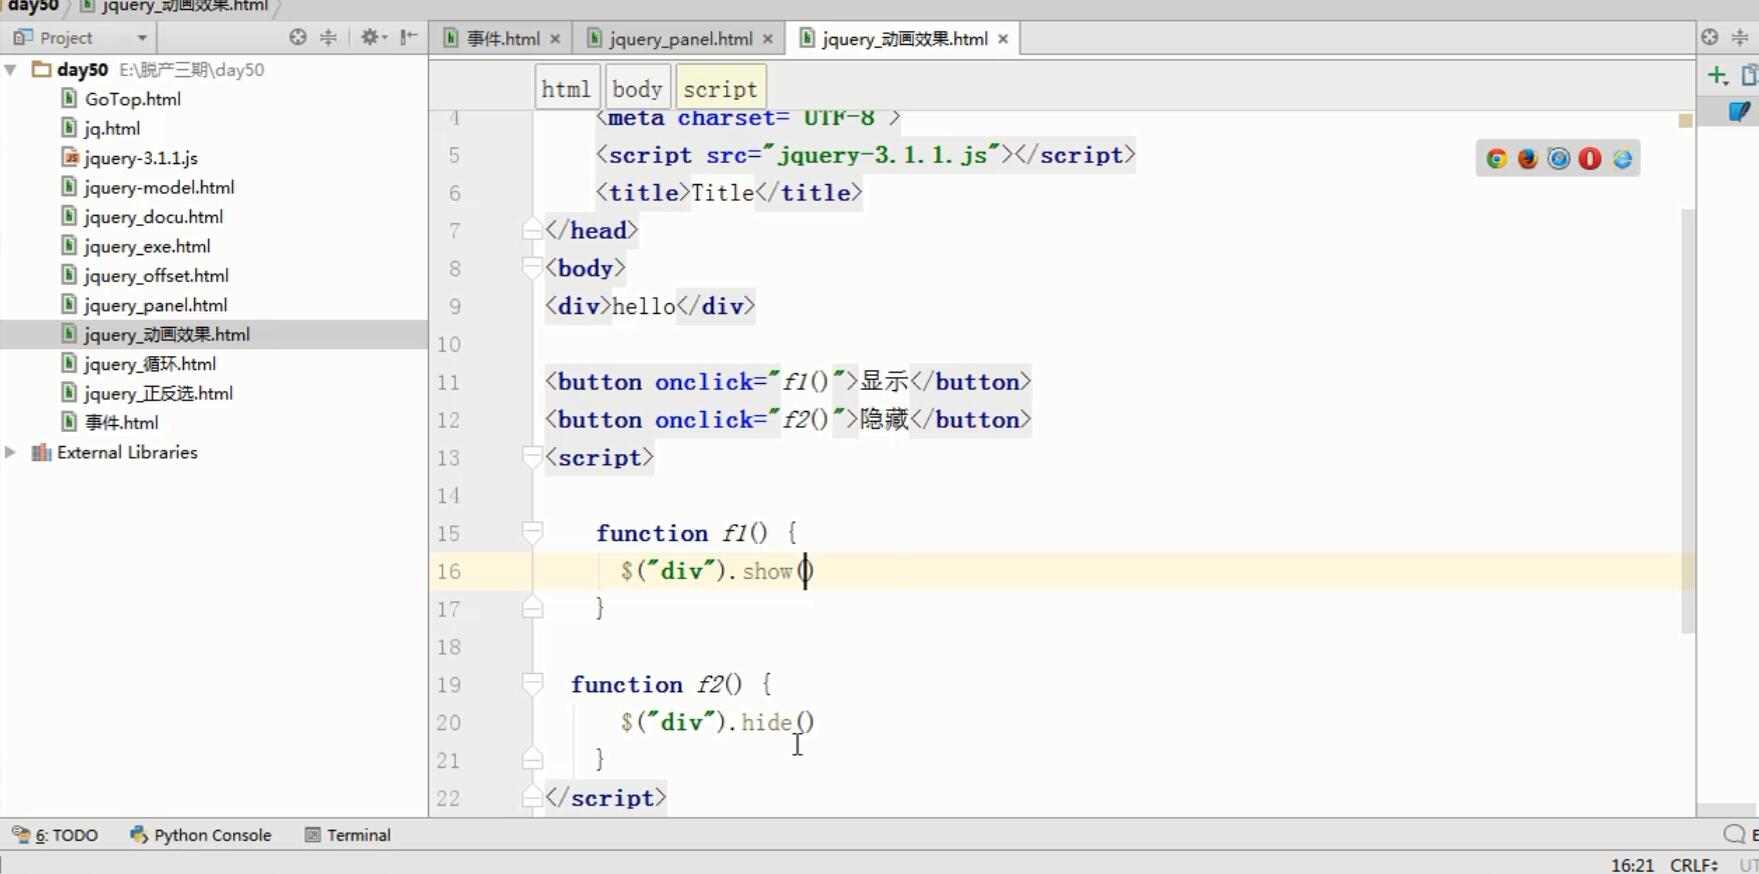Fold the script tag on line 13
This screenshot has width=1759, height=874.
point(532,457)
